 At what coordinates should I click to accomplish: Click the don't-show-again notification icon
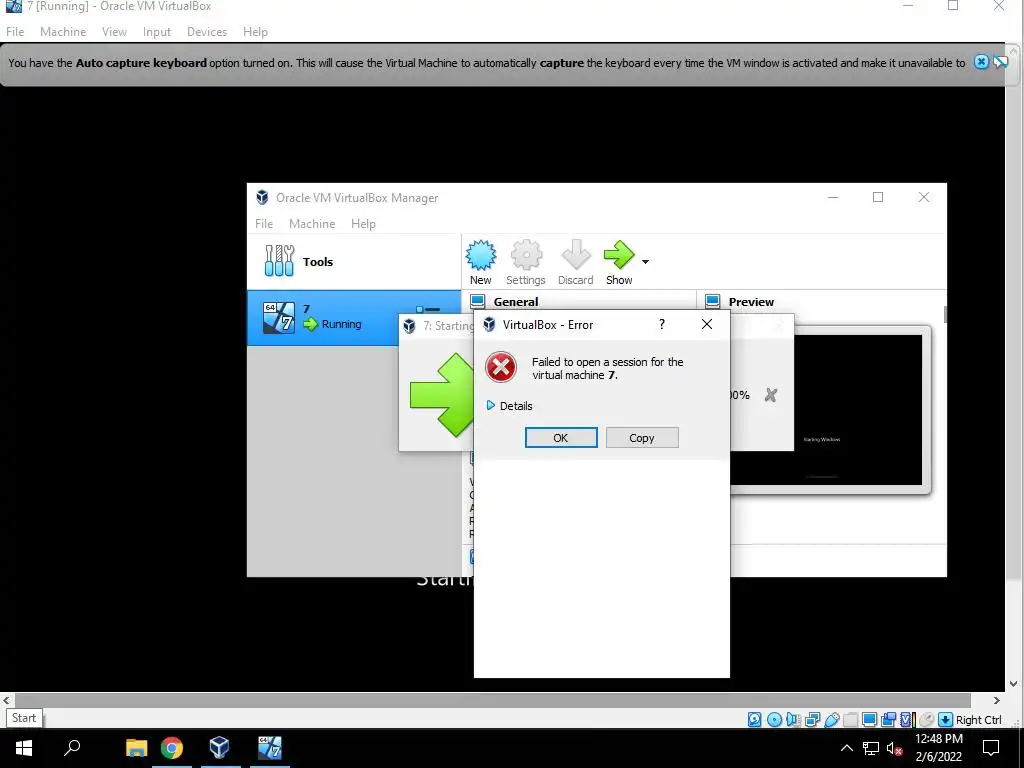(x=1000, y=62)
